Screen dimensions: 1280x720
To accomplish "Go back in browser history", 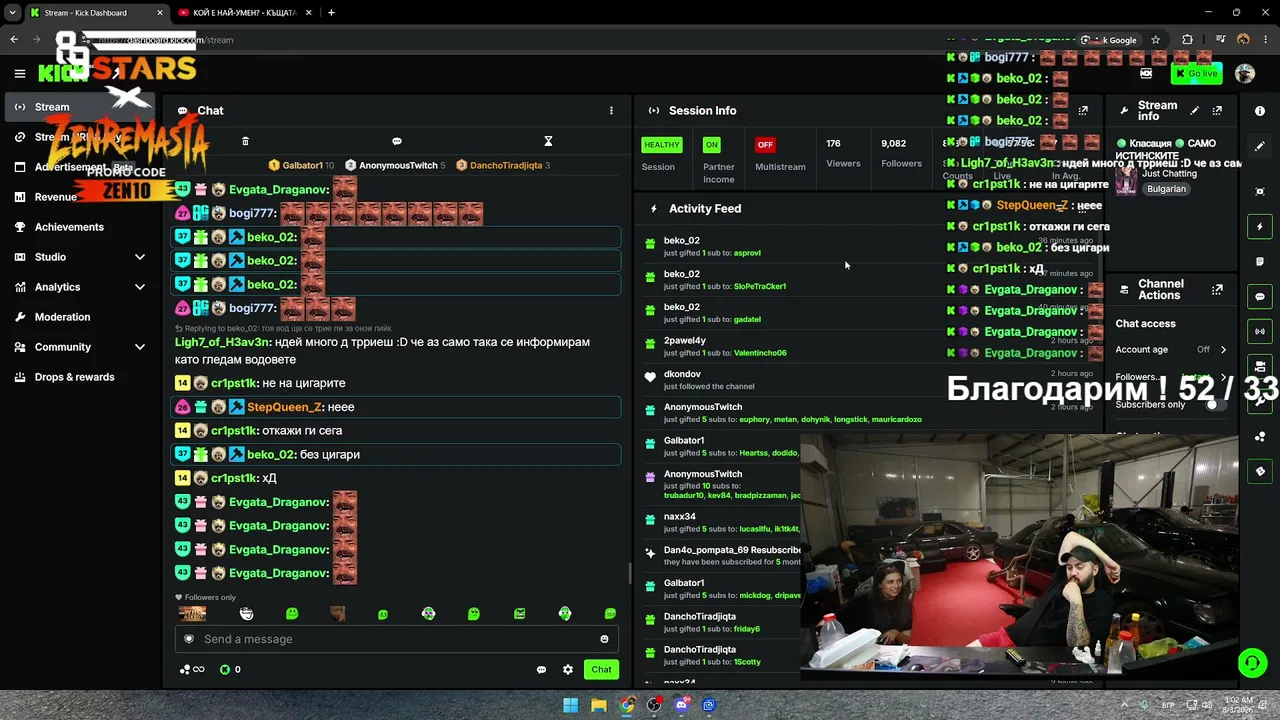I will (14, 40).
